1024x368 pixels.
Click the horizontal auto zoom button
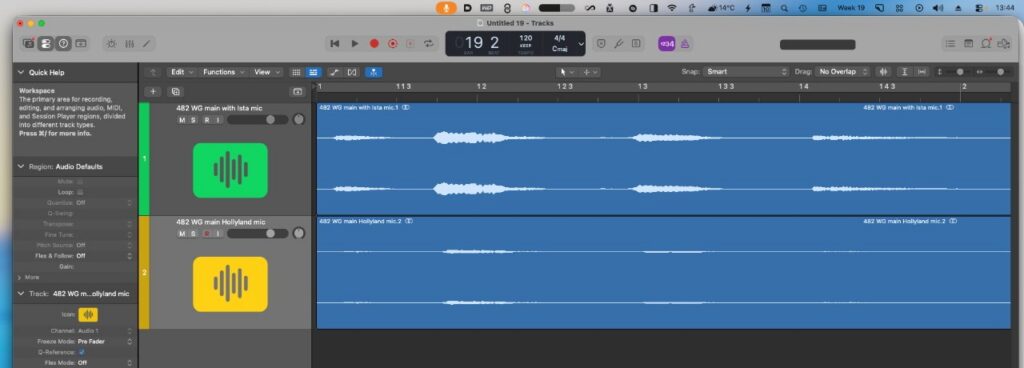[x=921, y=72]
